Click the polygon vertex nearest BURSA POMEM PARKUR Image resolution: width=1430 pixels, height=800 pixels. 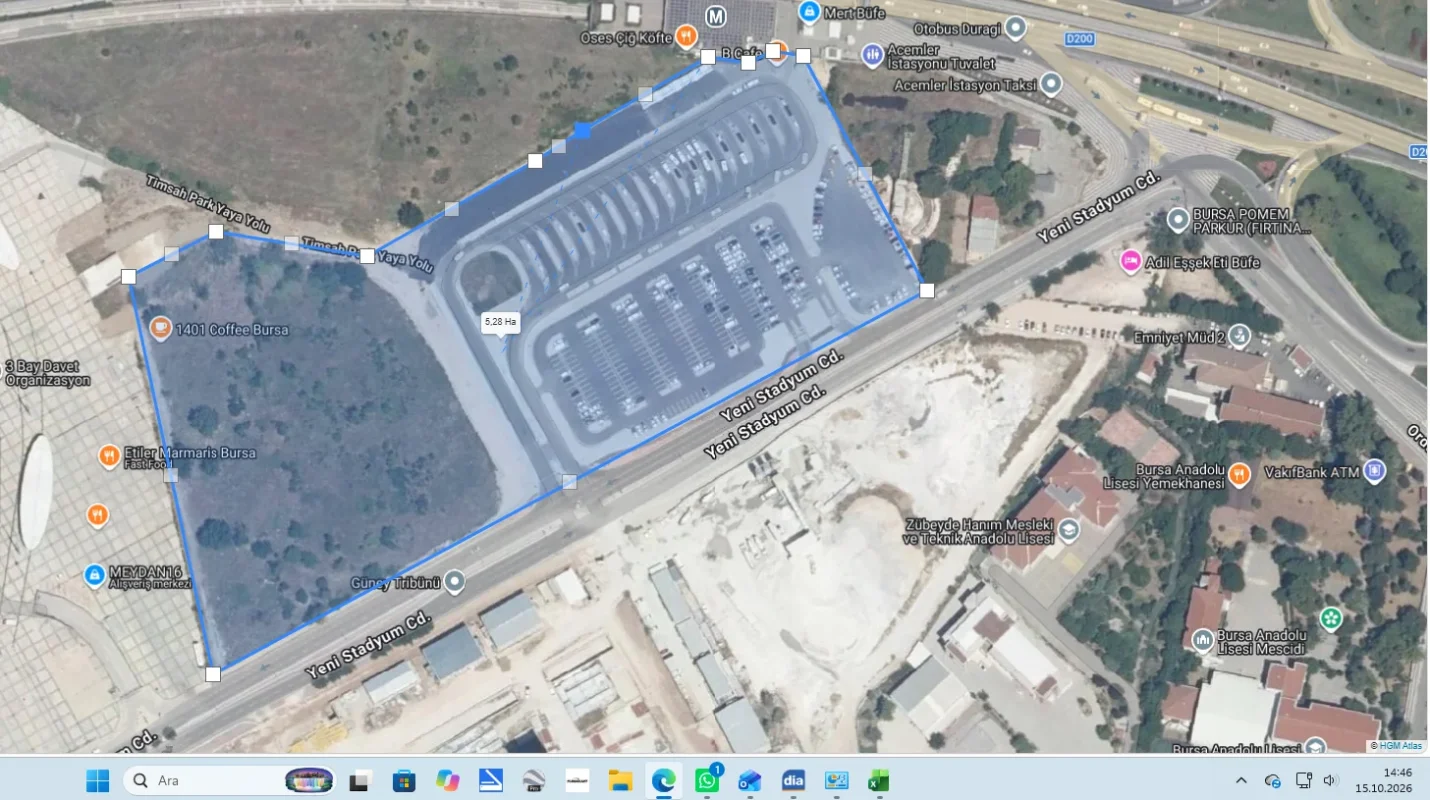[927, 290]
